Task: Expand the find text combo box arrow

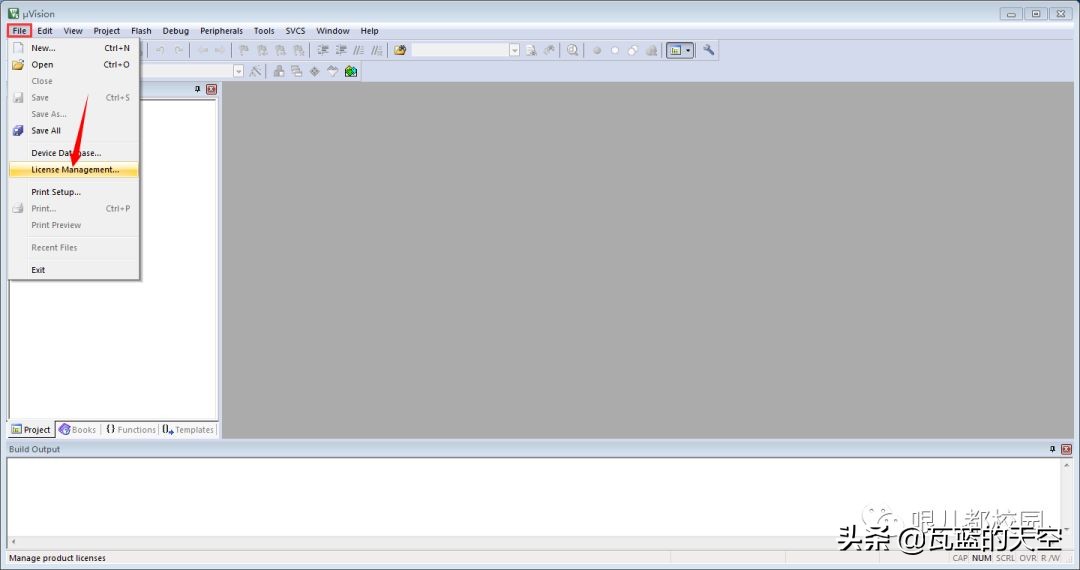Action: tap(515, 50)
